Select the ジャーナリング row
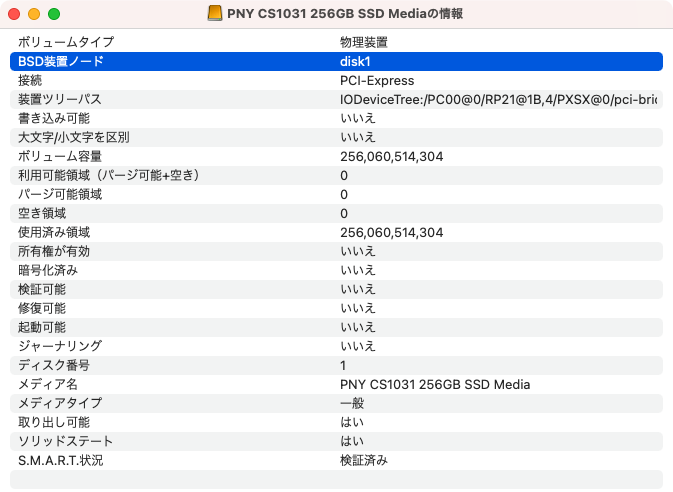The height and width of the screenshot is (492, 673). pos(336,346)
